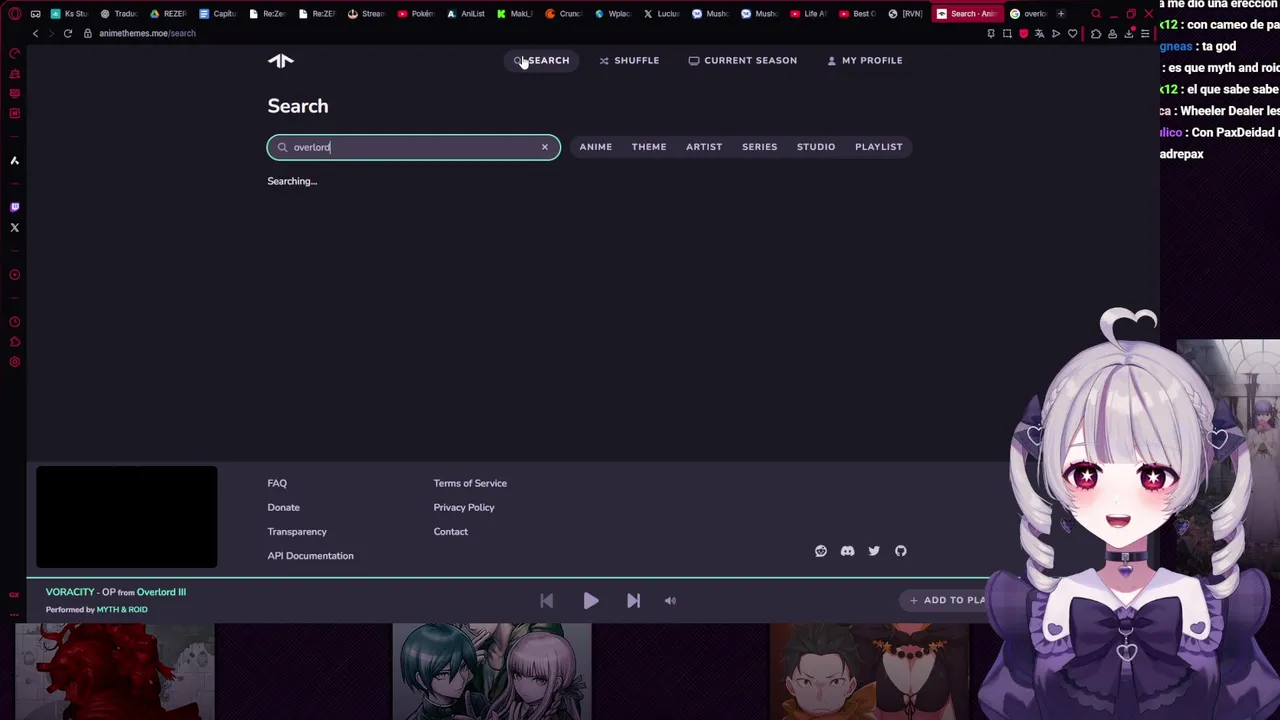1280x720 pixels.
Task: Switch to the Pokémon YouTube tab
Action: [417, 14]
